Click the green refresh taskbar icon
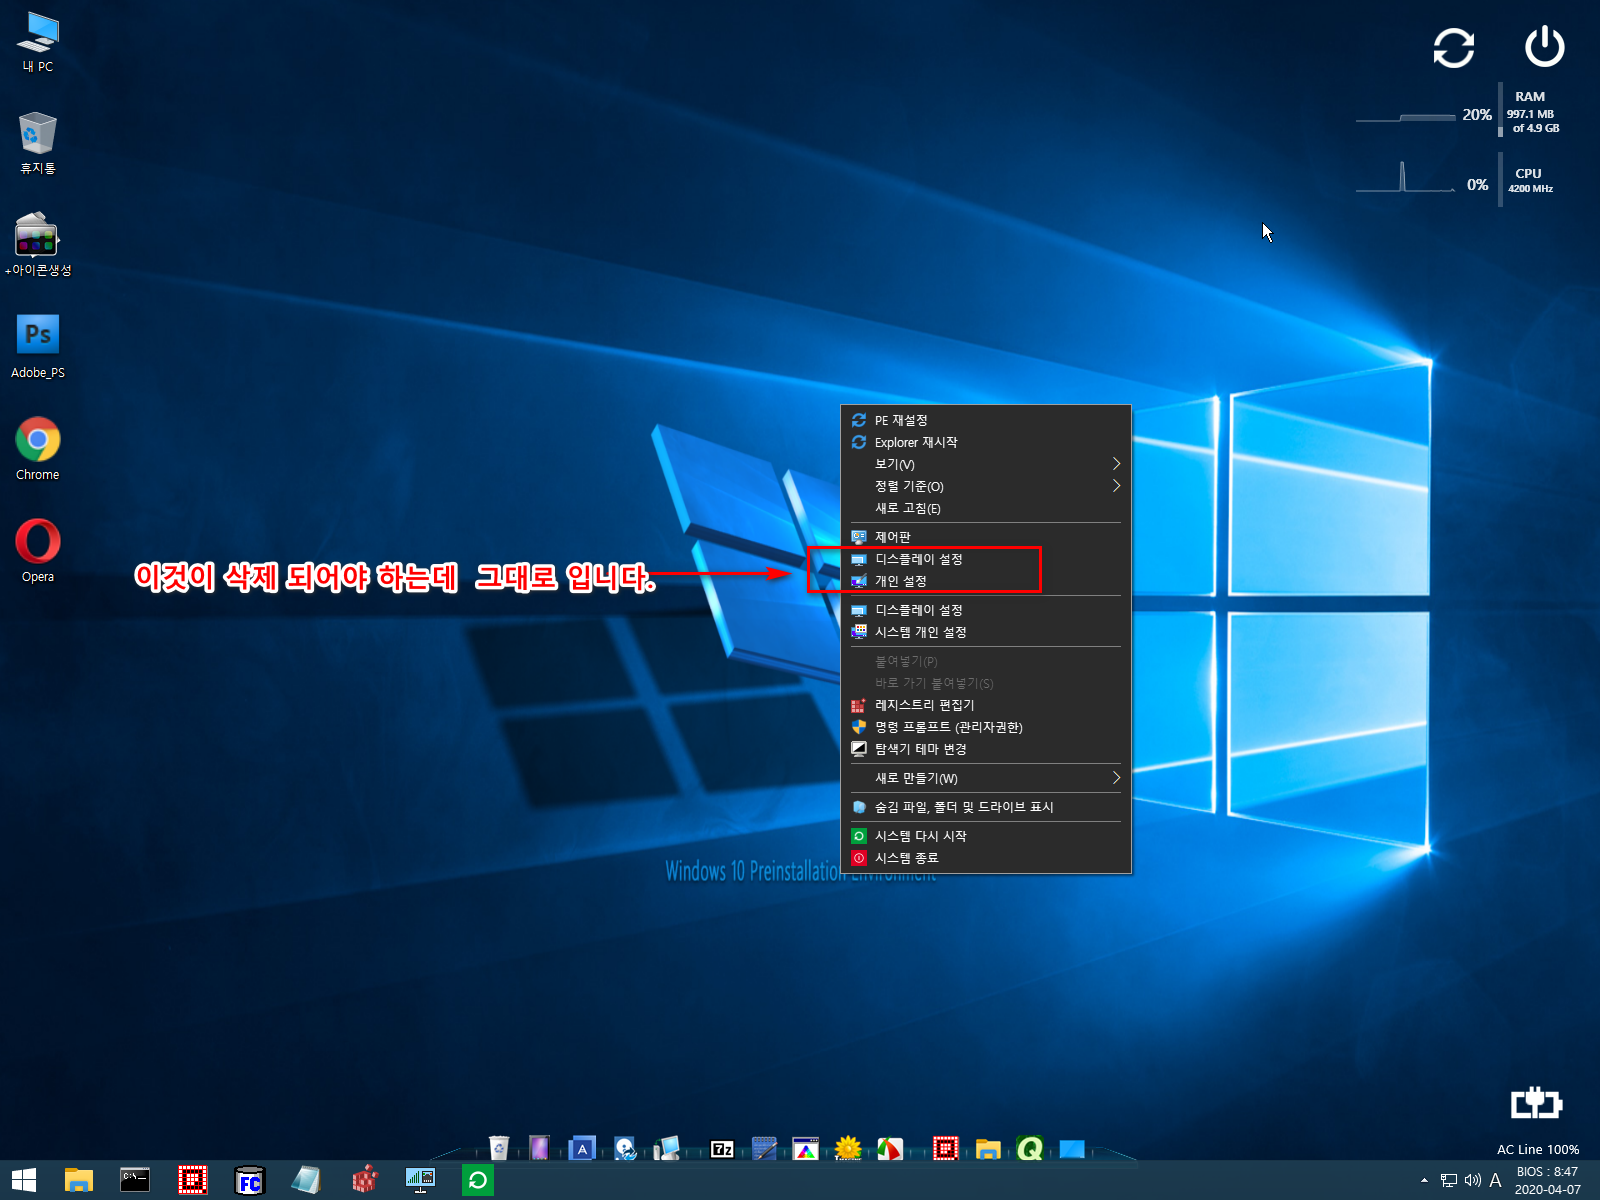The image size is (1600, 1200). [478, 1180]
